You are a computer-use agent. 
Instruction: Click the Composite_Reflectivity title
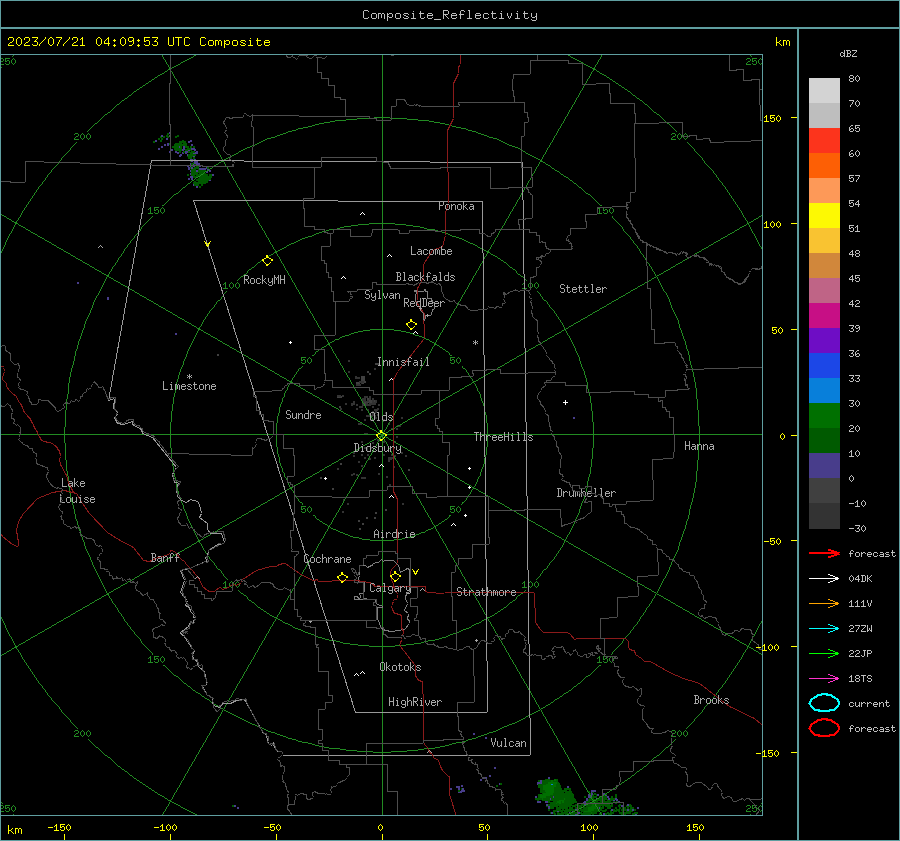click(450, 15)
